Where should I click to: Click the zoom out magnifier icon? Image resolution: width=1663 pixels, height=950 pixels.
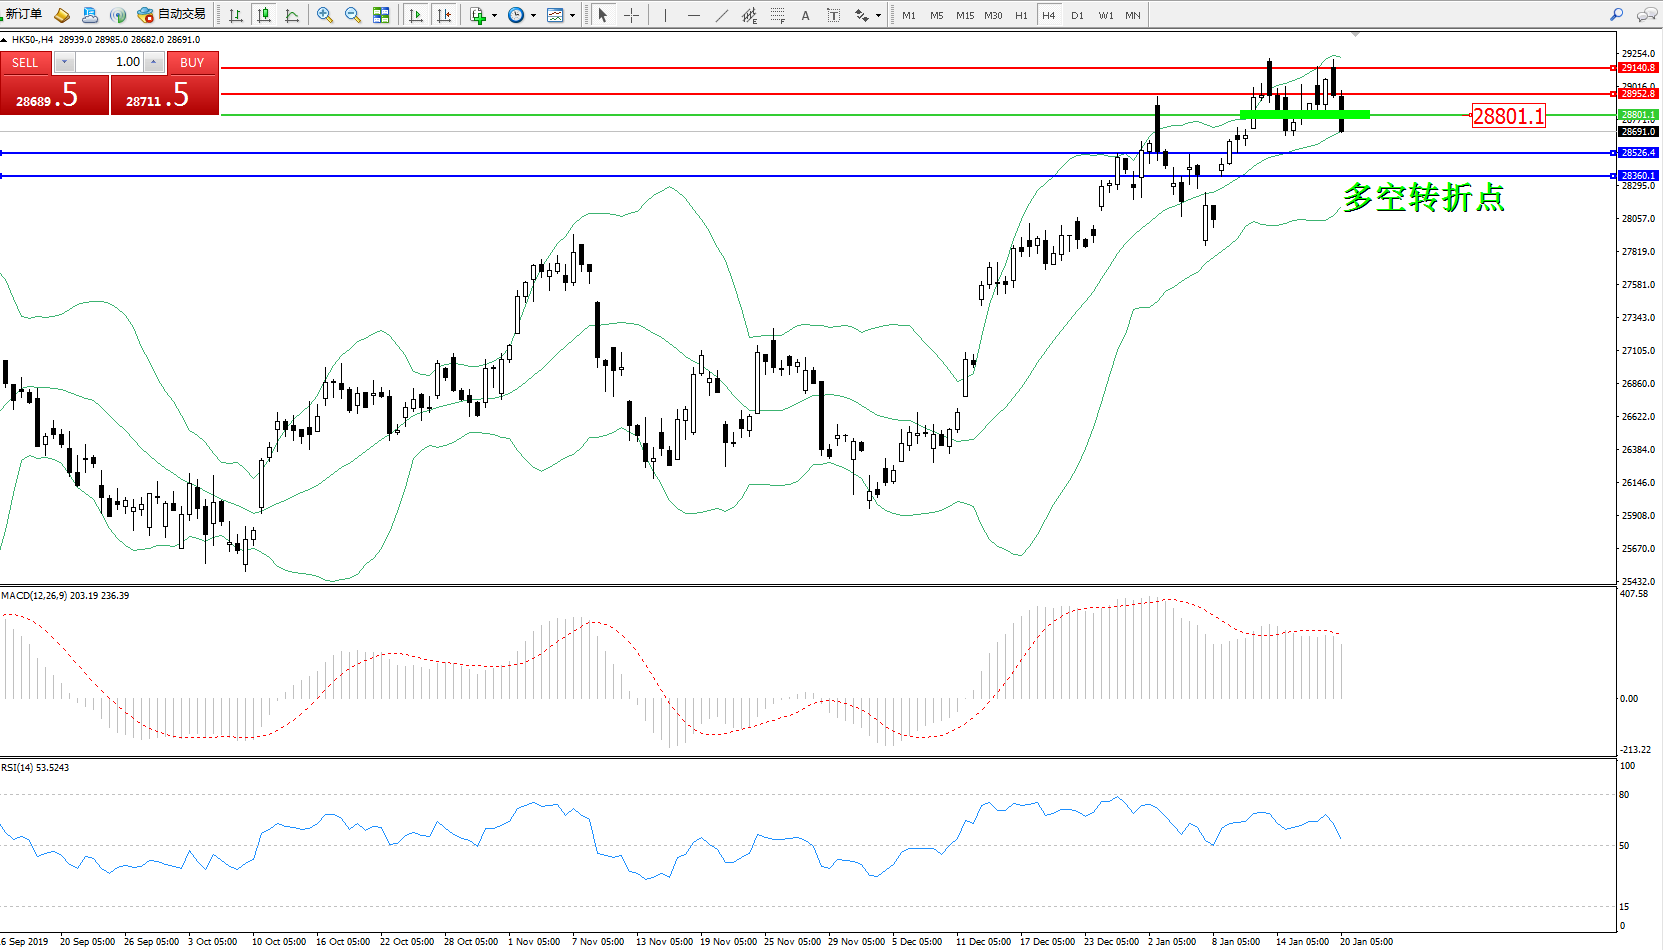click(x=353, y=15)
